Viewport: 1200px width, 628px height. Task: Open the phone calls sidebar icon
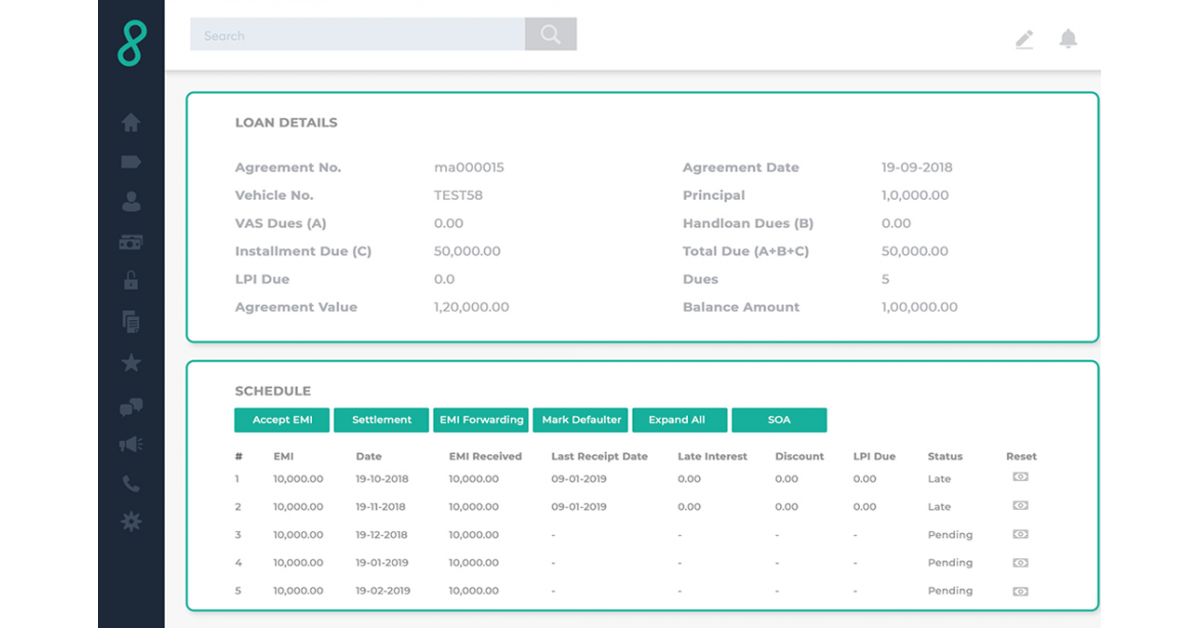[131, 484]
